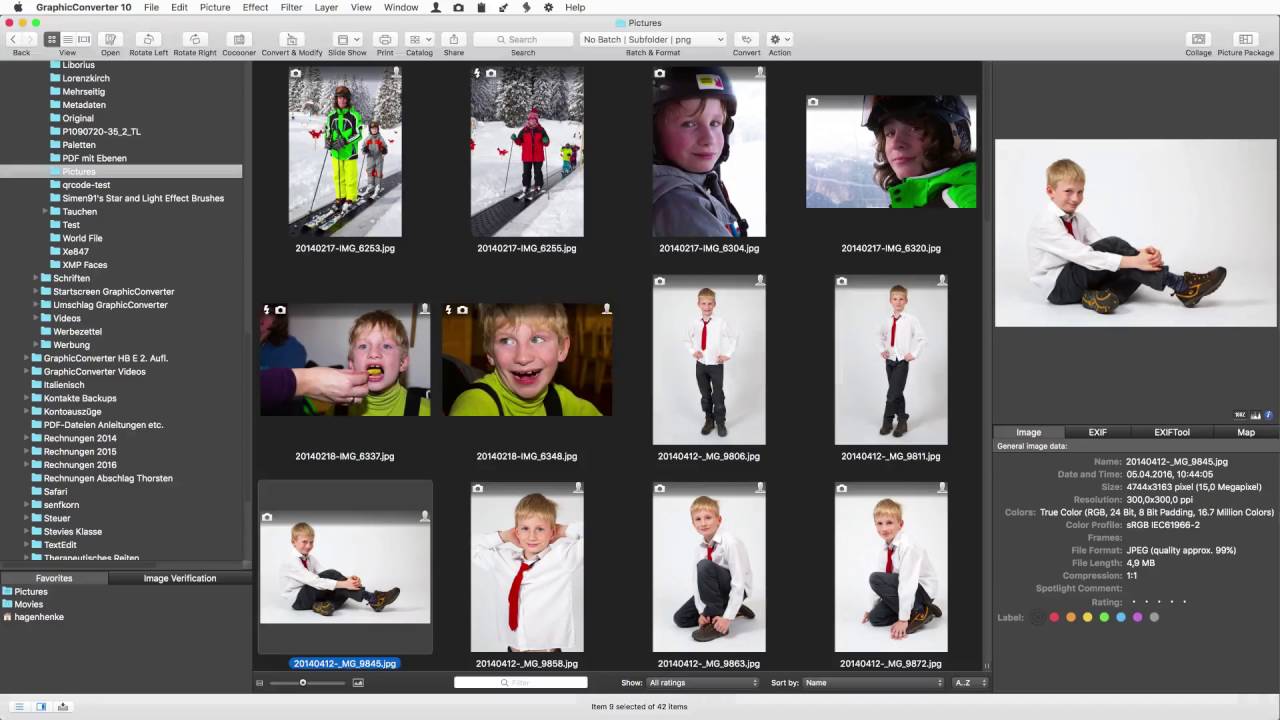Switch to Image Verification tab
Screen dimensions: 1280x720
click(180, 578)
